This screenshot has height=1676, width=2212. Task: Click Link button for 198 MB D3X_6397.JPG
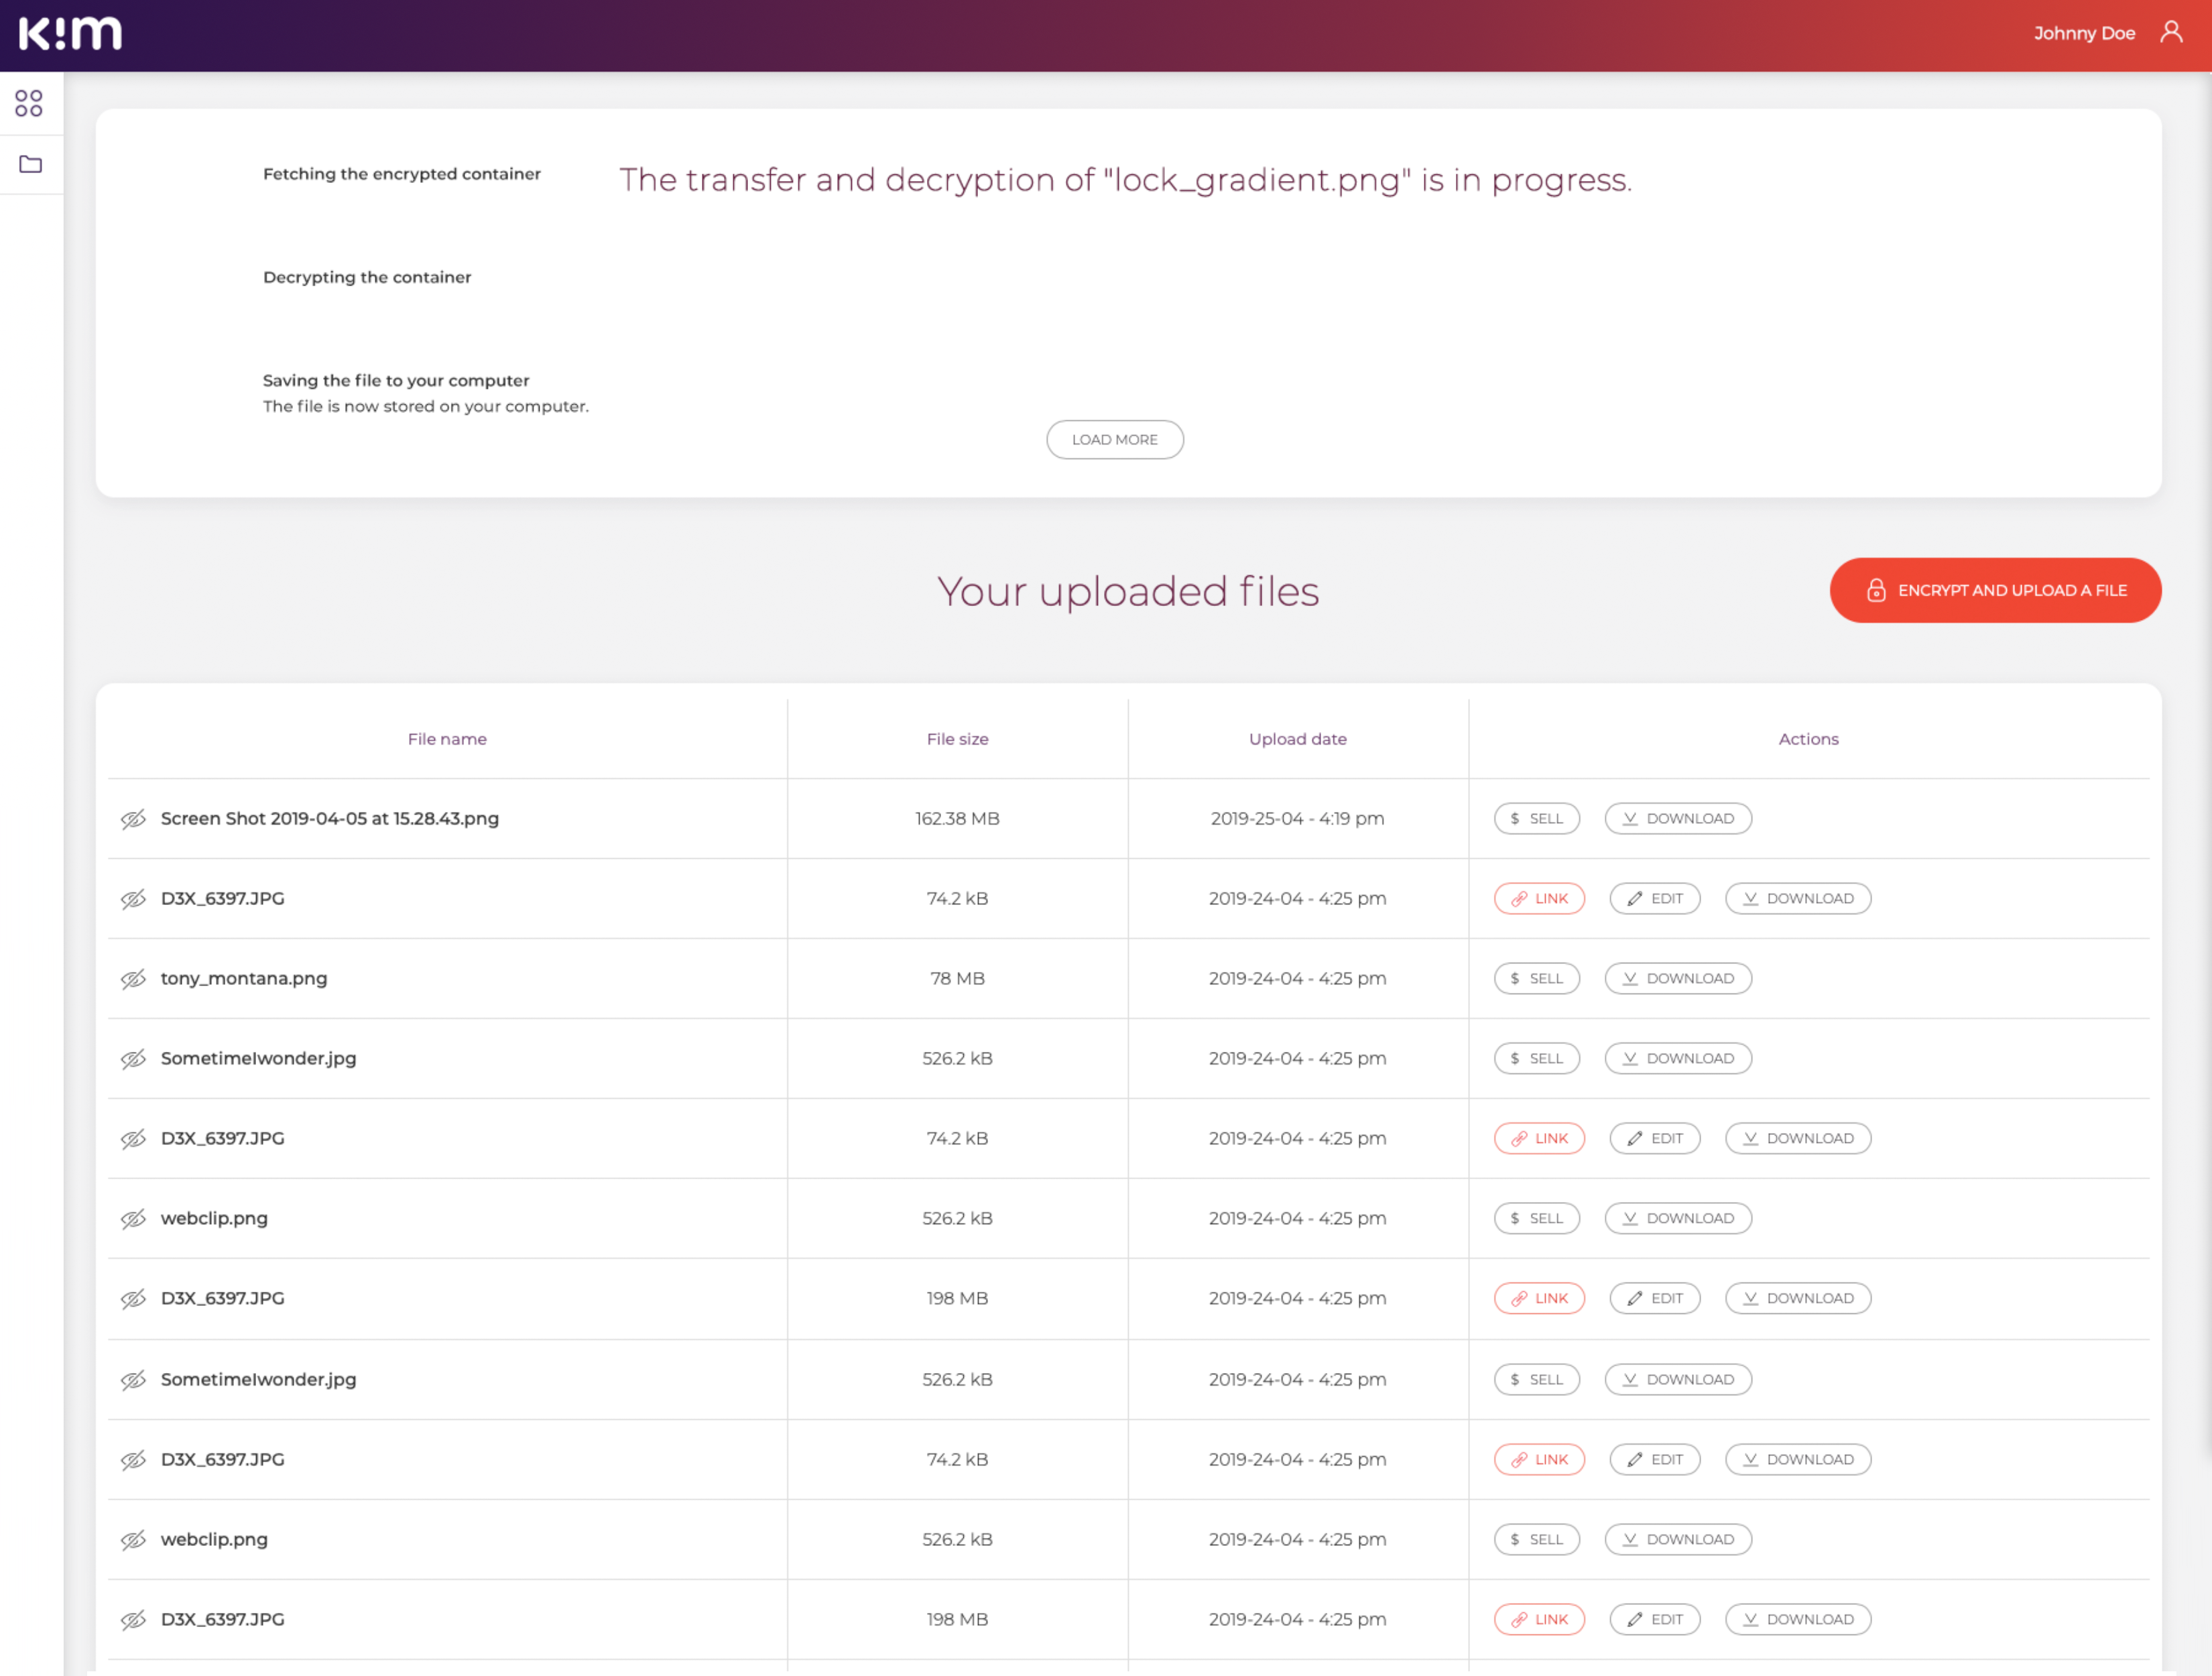coord(1539,1298)
